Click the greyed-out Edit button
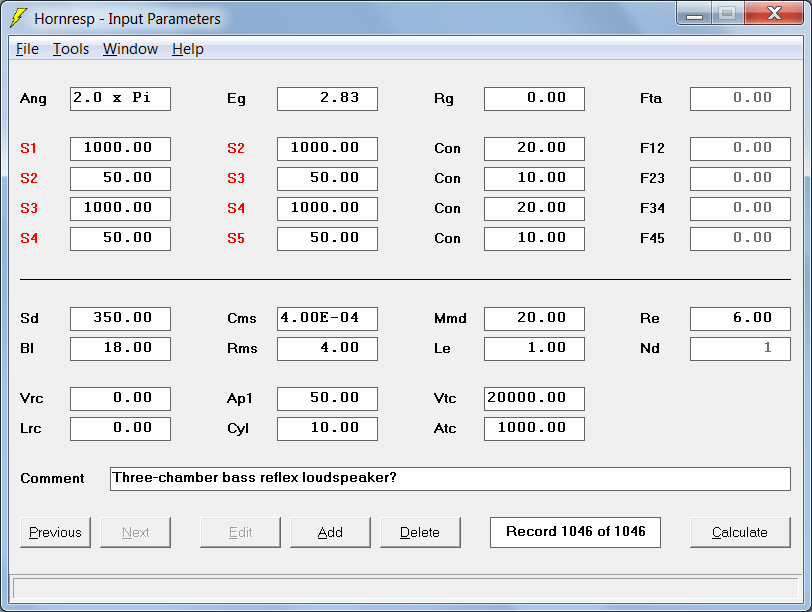The width and height of the screenshot is (812, 612). pyautogui.click(x=240, y=532)
